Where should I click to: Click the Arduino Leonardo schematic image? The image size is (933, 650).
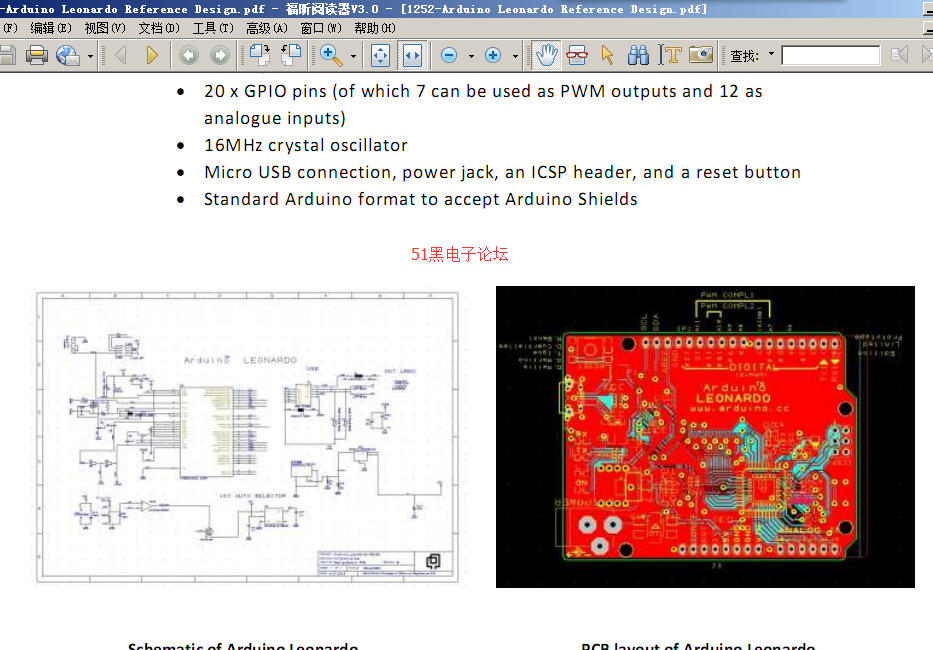tap(248, 436)
